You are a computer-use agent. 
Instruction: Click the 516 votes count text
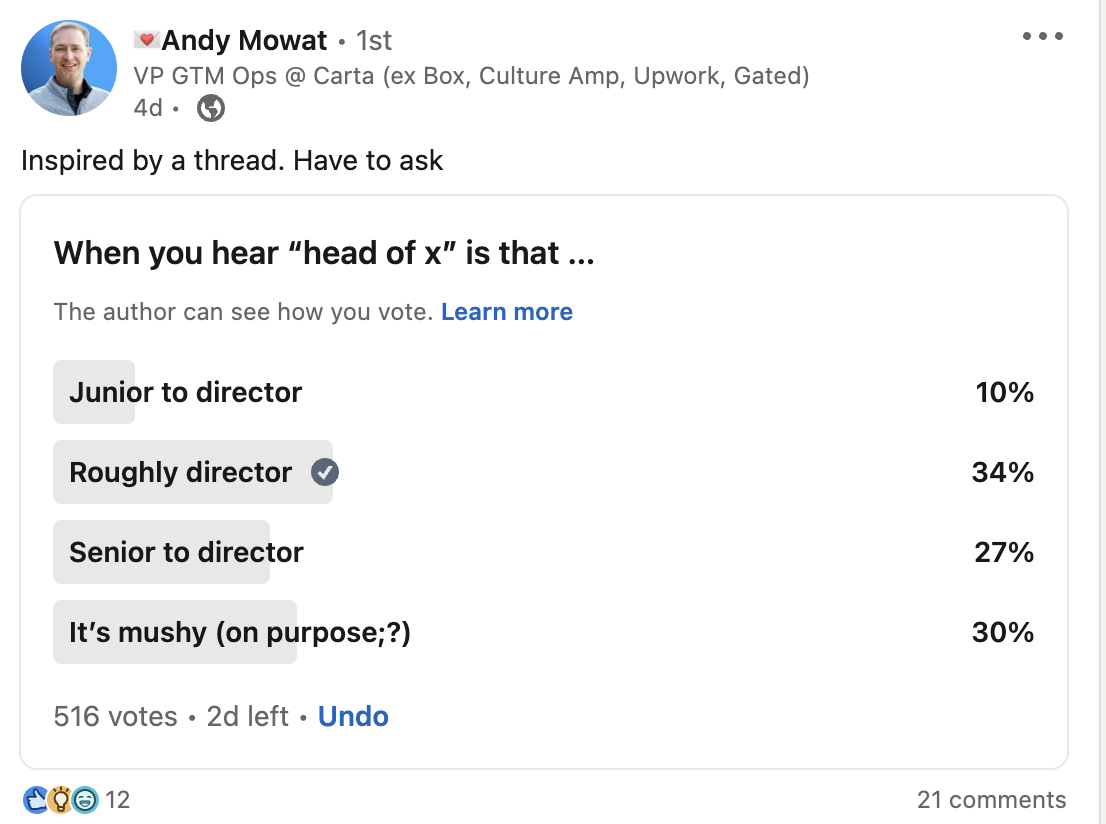click(x=115, y=716)
